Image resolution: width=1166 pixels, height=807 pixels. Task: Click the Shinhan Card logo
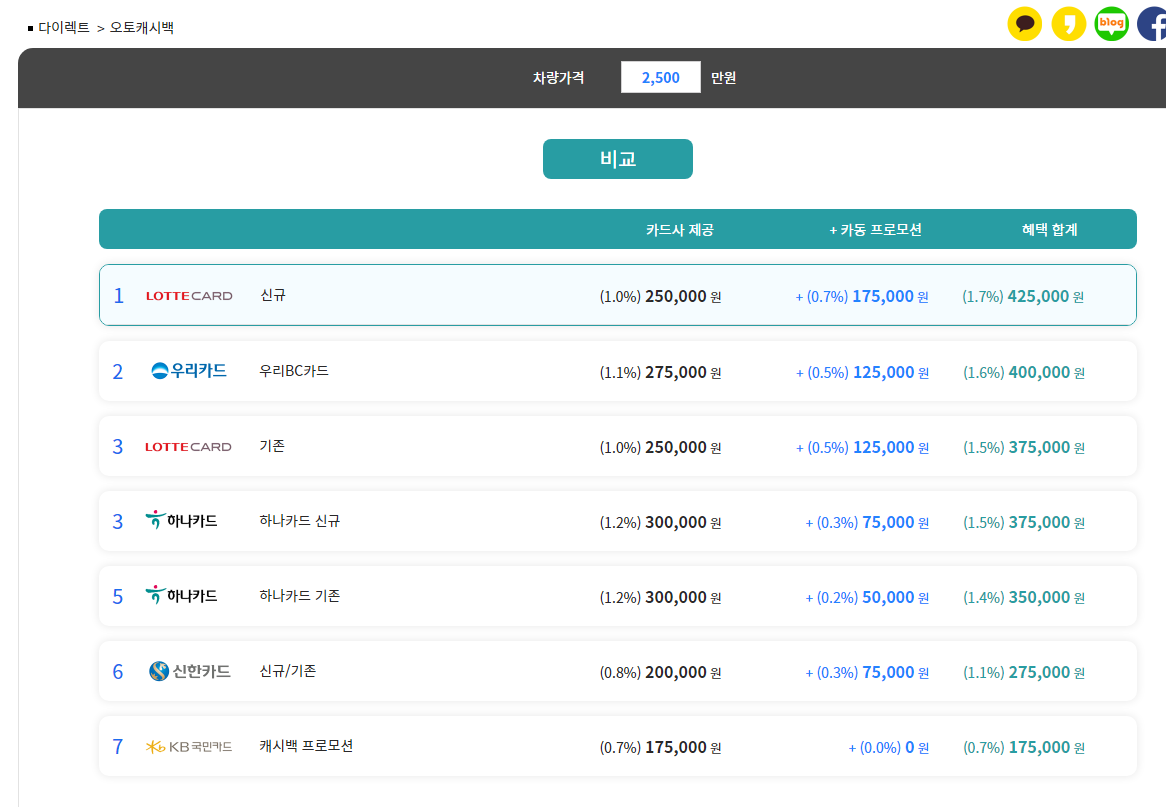tap(190, 671)
